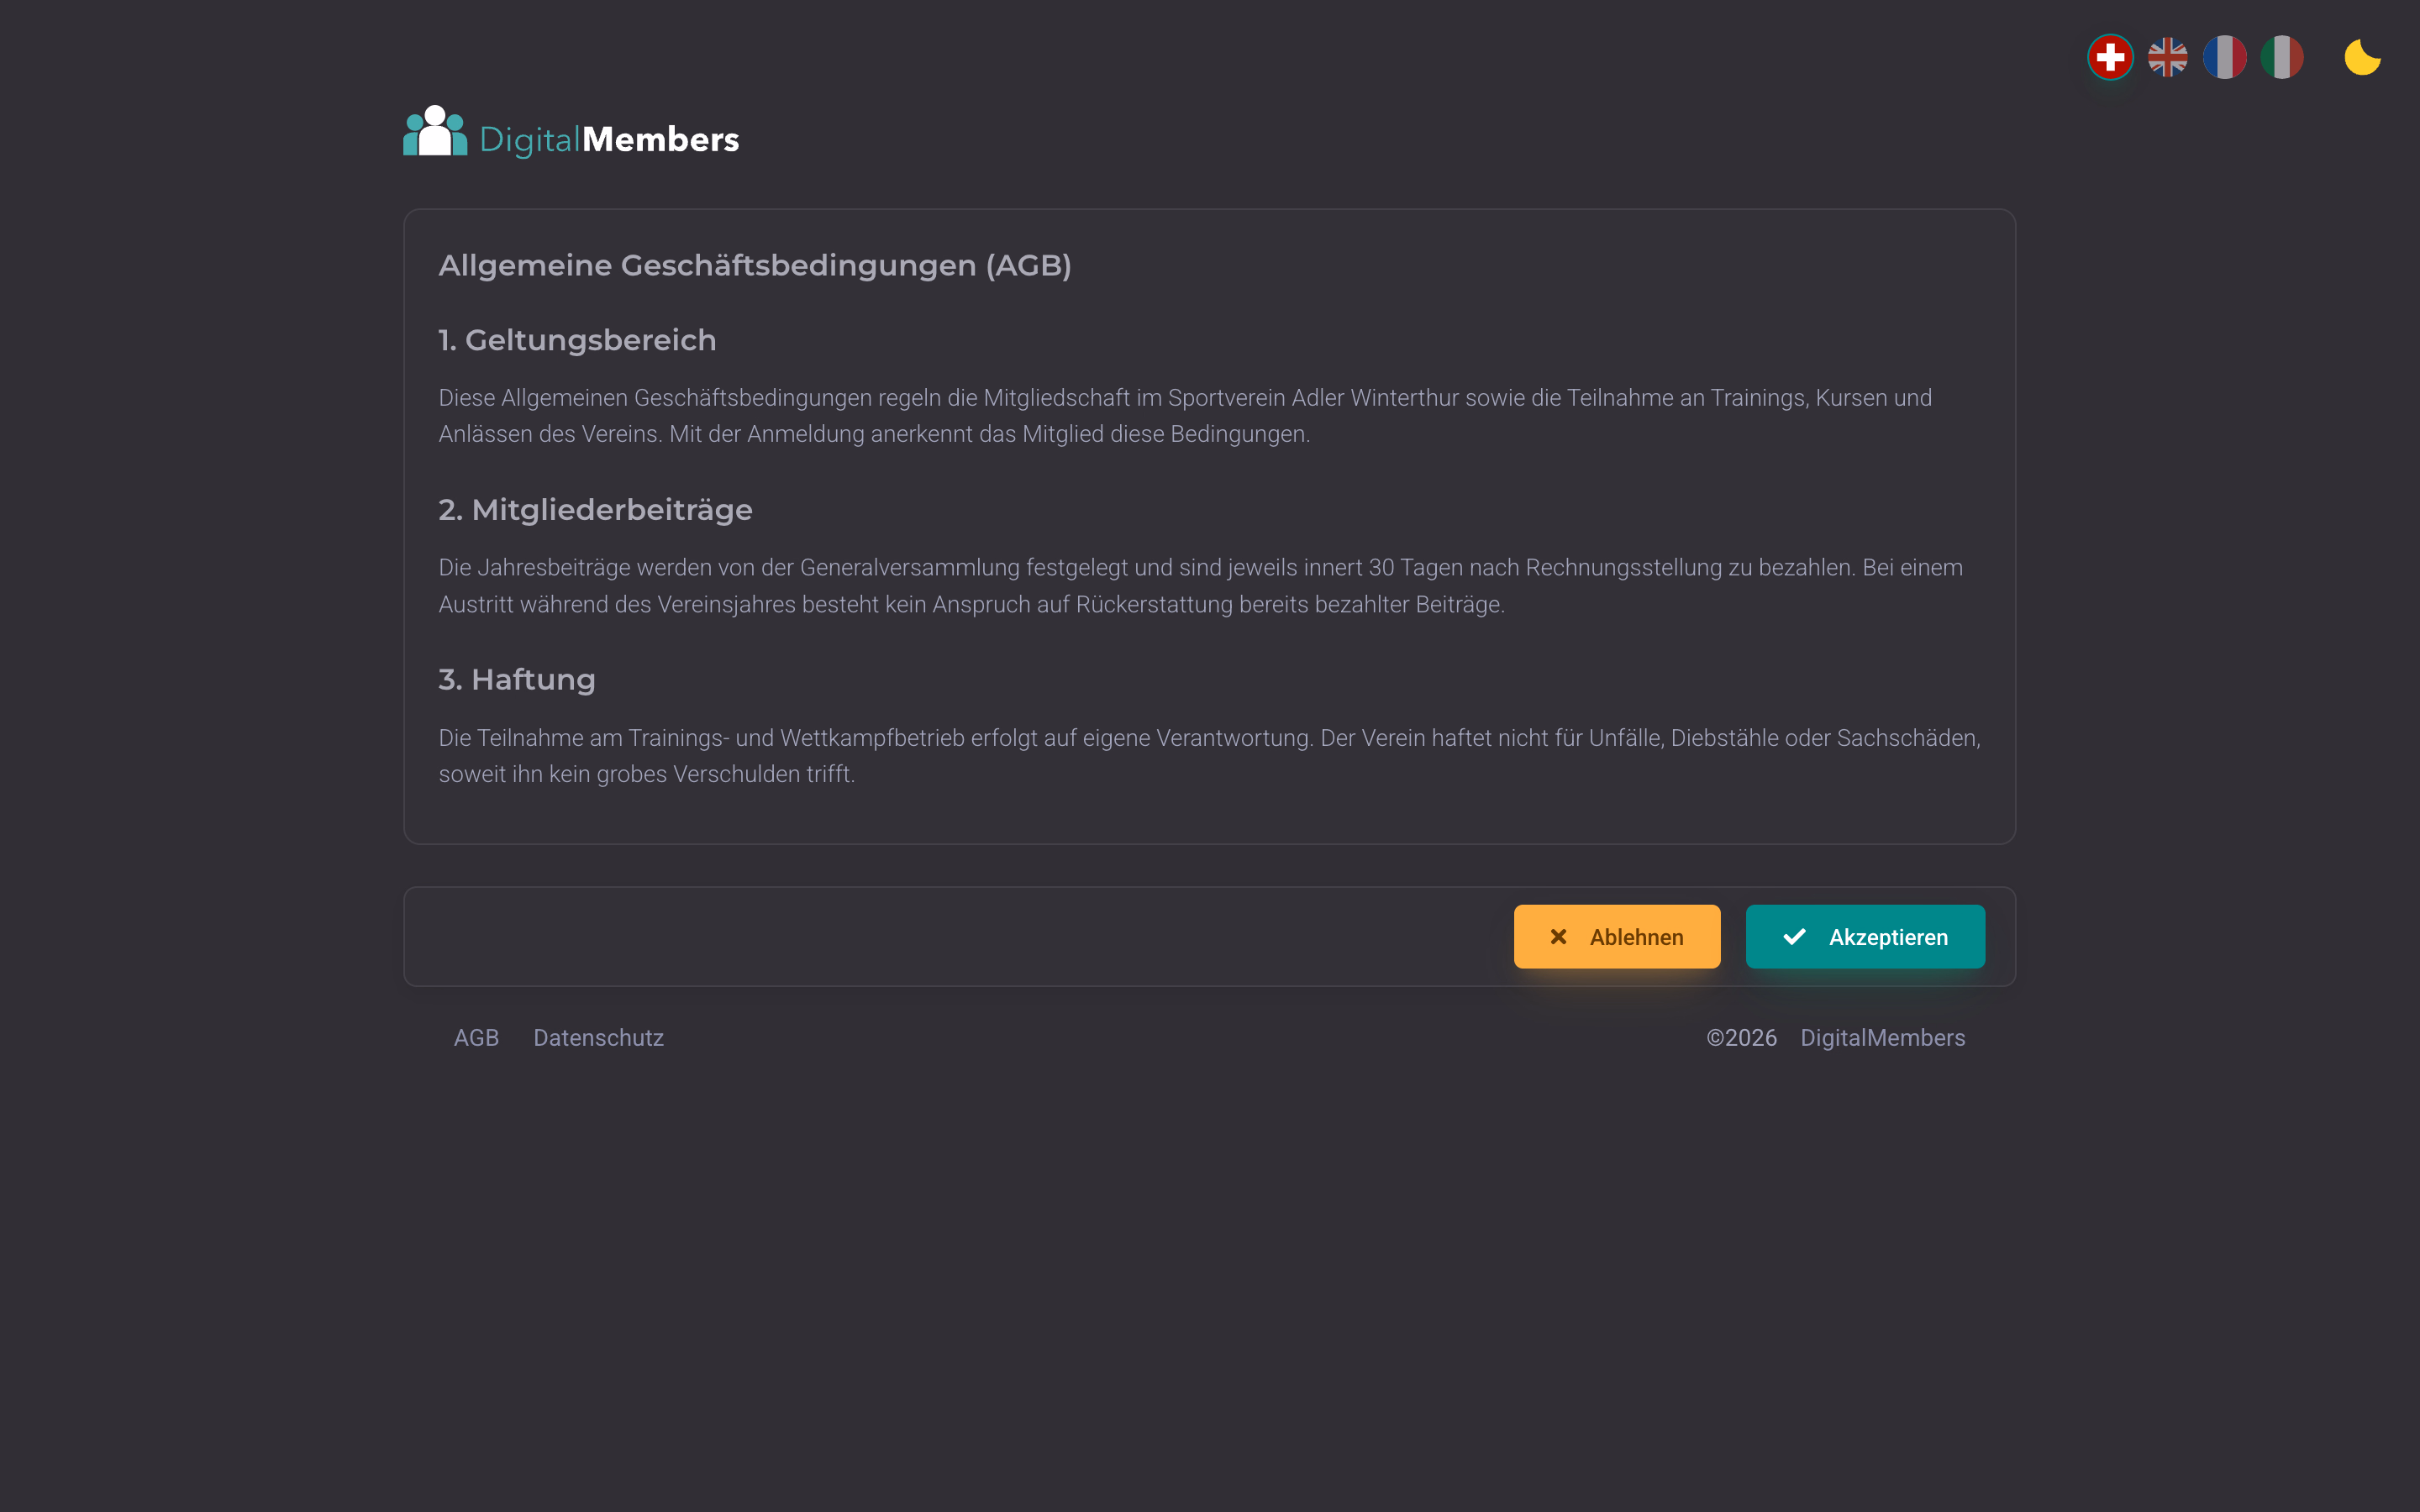Click the "1. Geltungsbereich" section heading
This screenshot has height=1512, width=2420.
(x=577, y=340)
